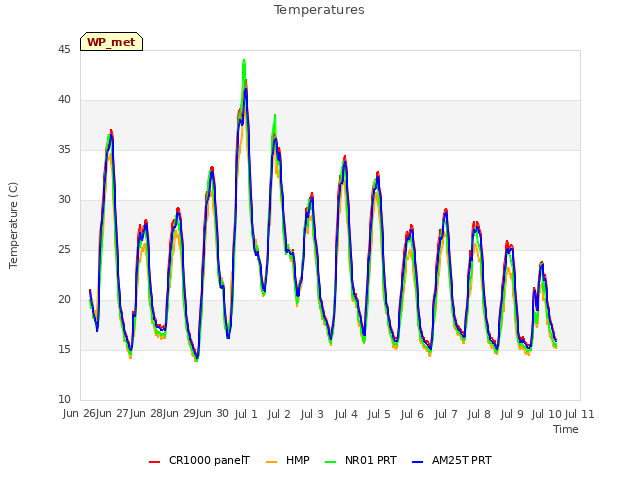Click the WP_met annotation label

[x=111, y=42]
